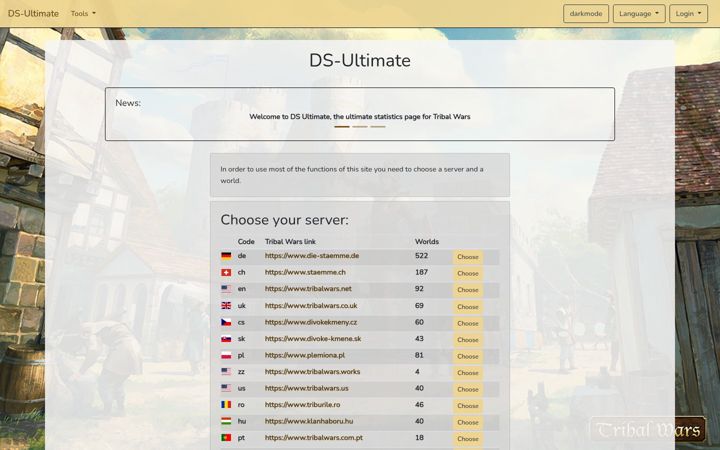Click the worlds count 81
Screen dimensions: 720x450
(419, 355)
